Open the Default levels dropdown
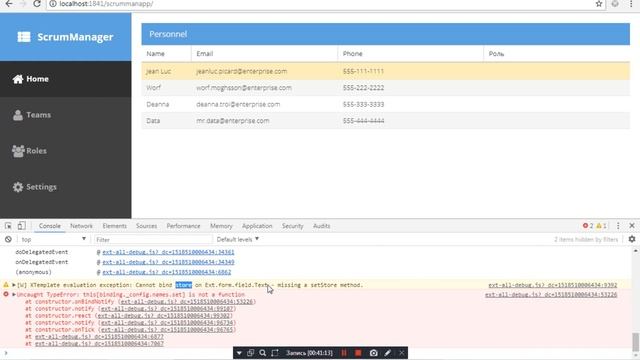Viewport: 640px width, 360px height. point(238,239)
